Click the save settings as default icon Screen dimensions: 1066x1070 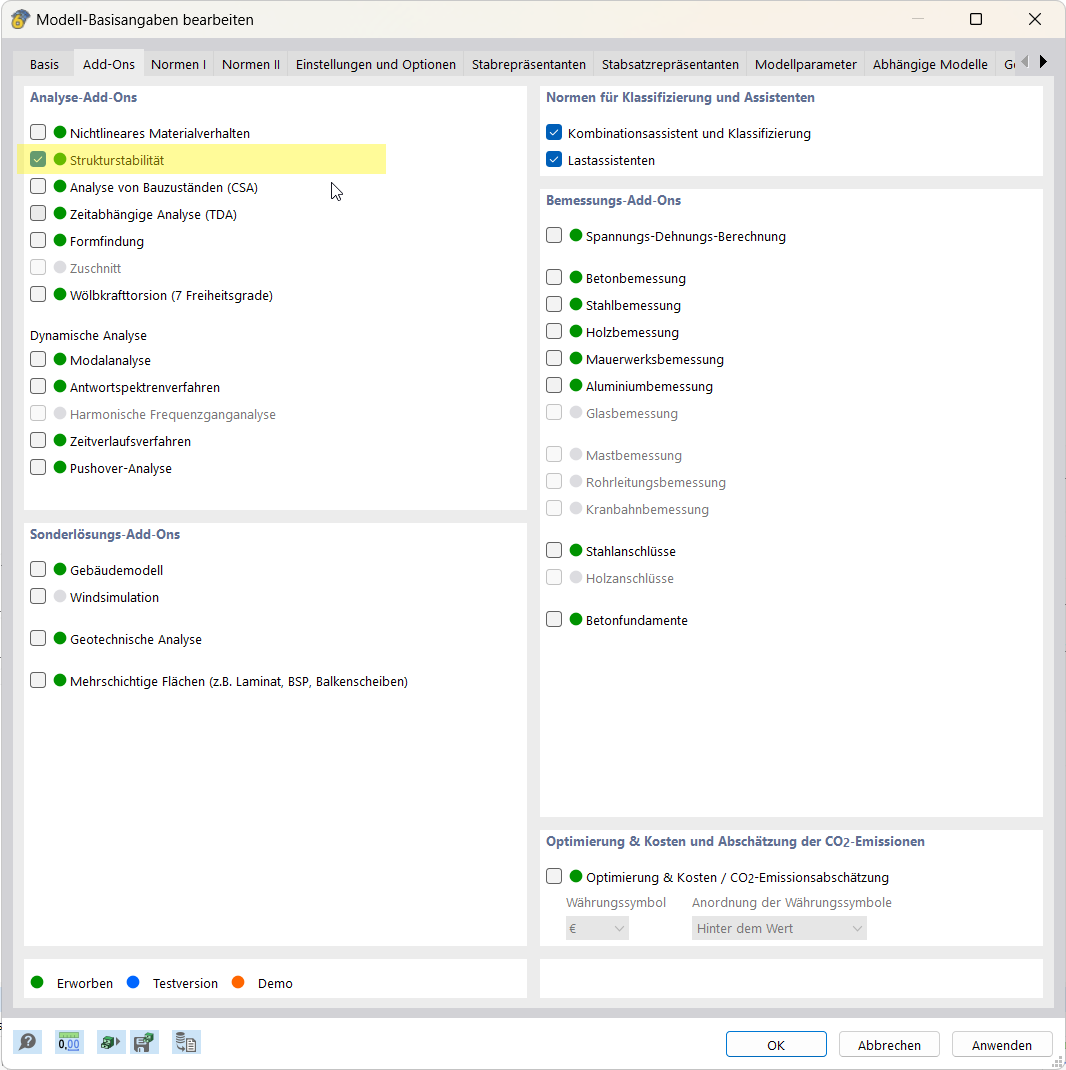[145, 1042]
